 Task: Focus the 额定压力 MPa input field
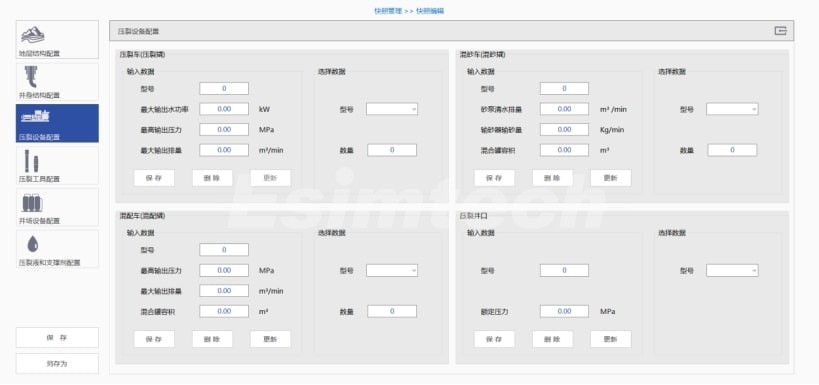tap(564, 311)
